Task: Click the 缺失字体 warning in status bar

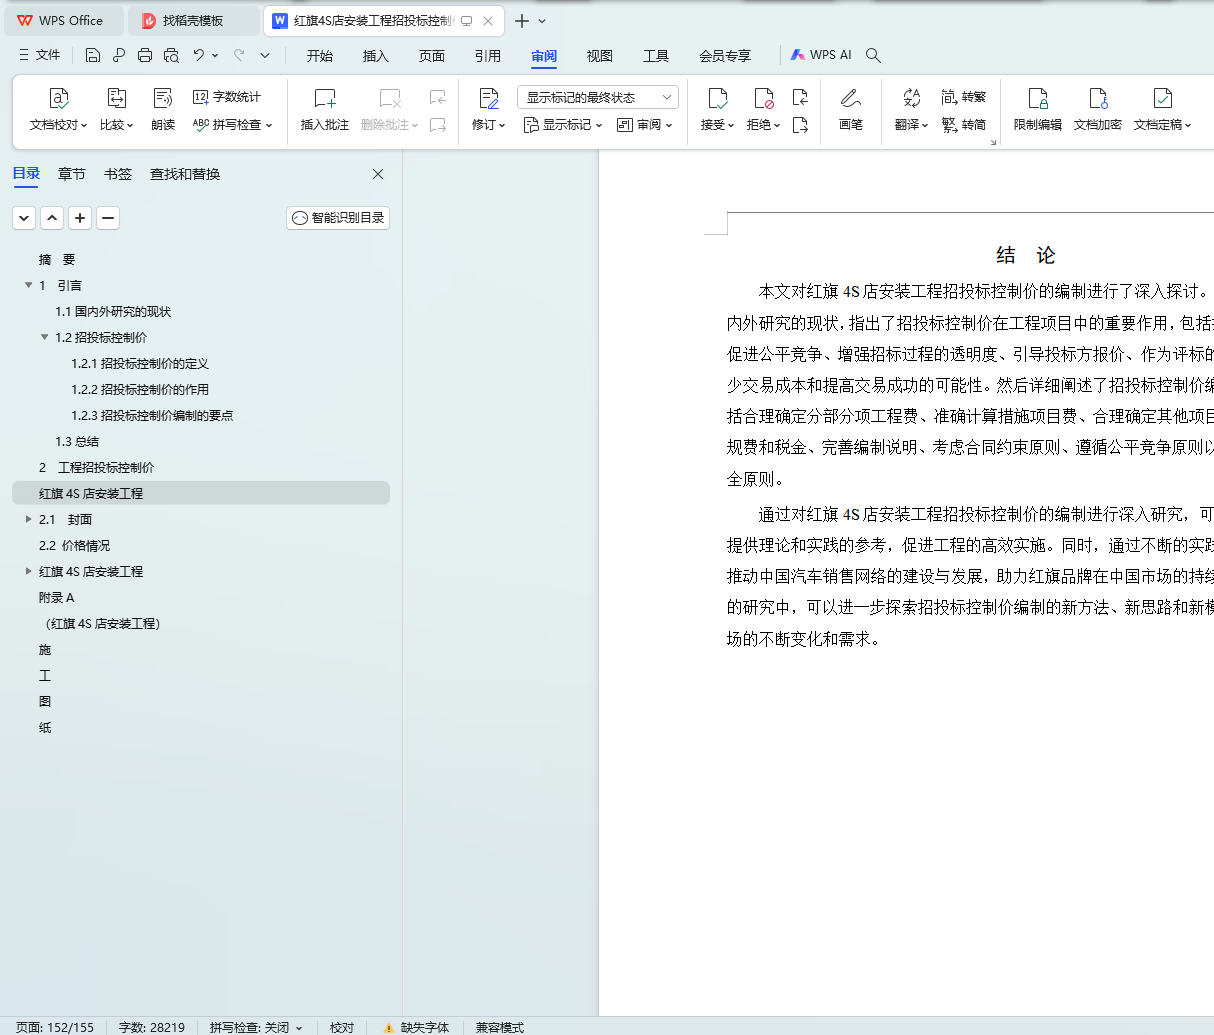Action: (416, 1027)
